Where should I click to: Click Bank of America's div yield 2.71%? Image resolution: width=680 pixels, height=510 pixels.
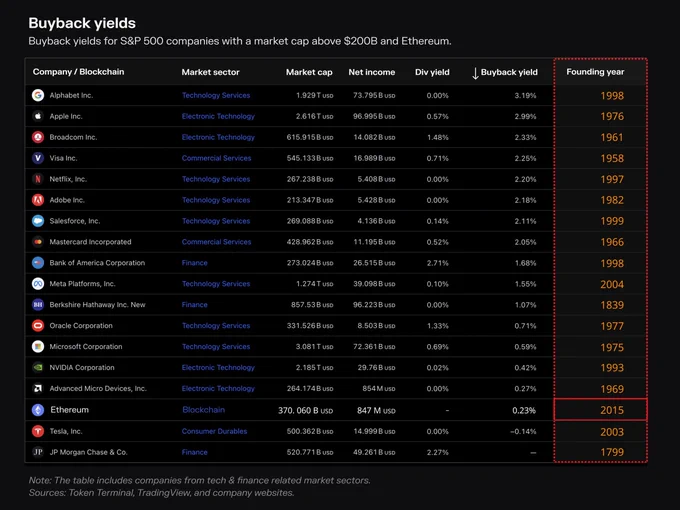click(437, 263)
